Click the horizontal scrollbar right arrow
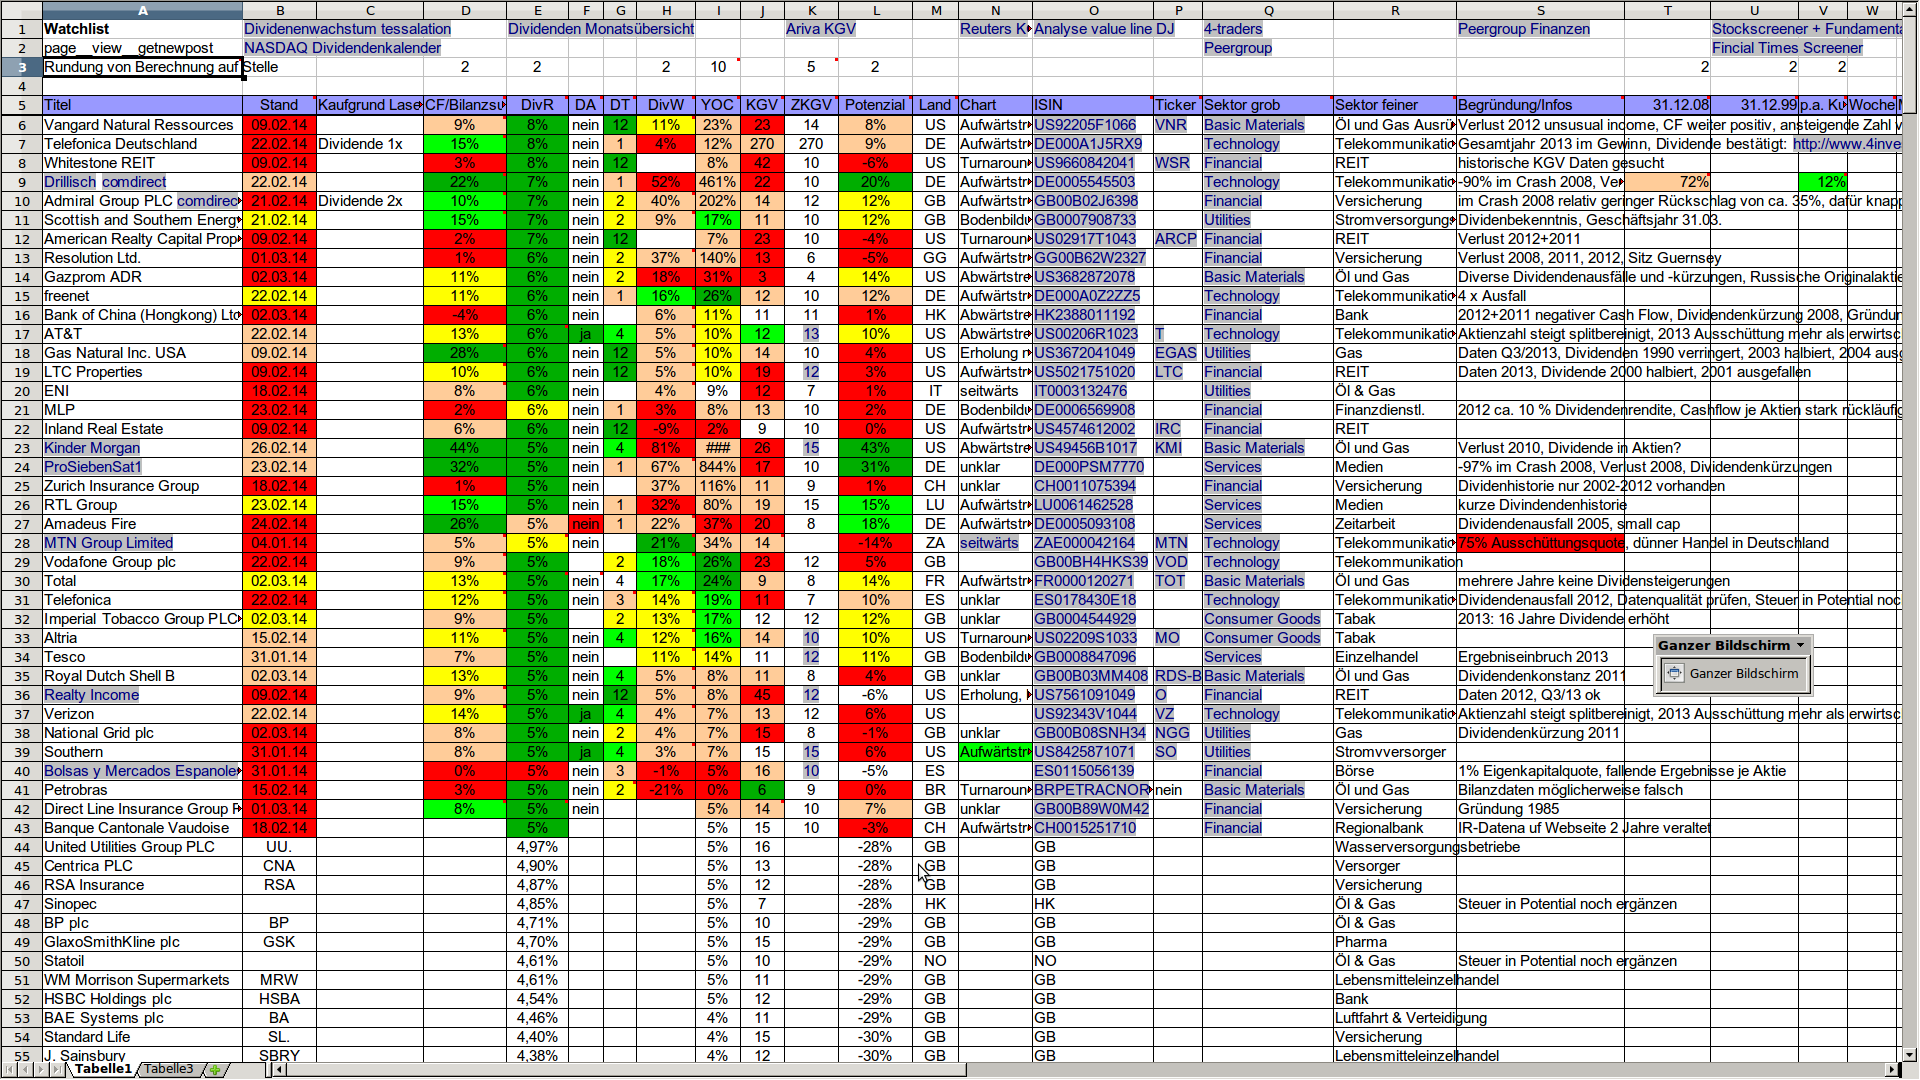 point(1891,1069)
